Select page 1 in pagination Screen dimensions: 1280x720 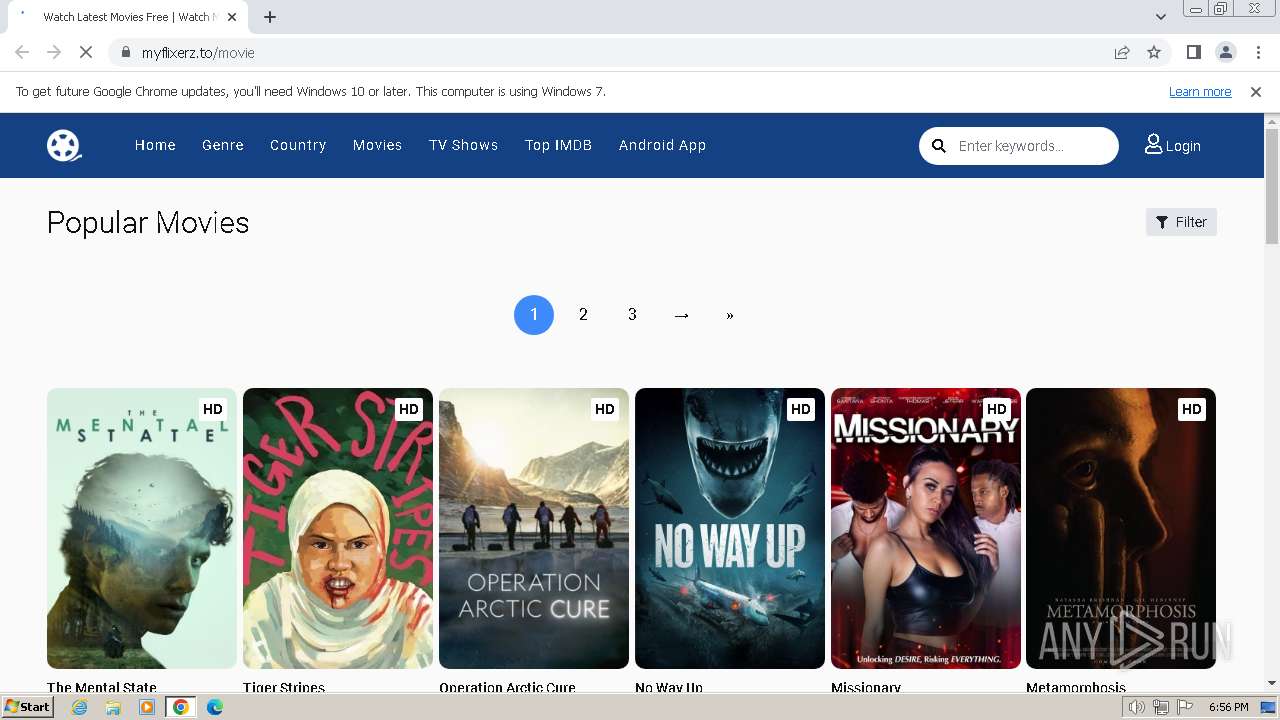pyautogui.click(x=534, y=315)
